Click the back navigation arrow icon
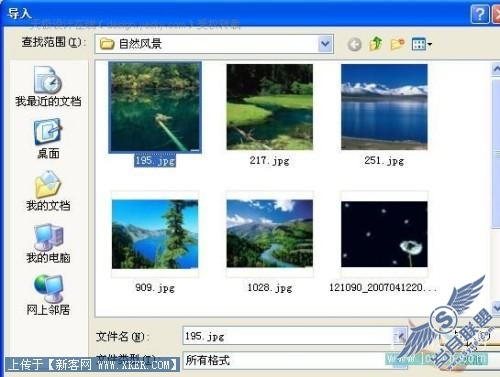 point(354,44)
